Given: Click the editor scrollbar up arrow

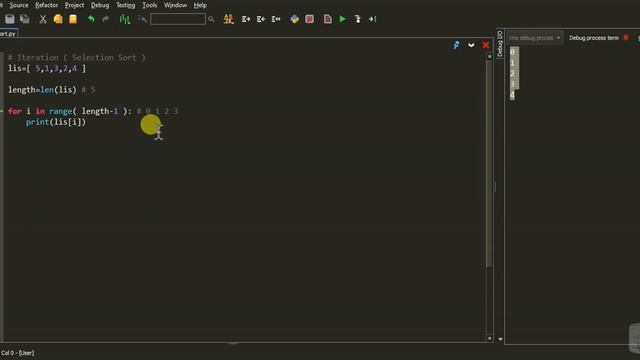Looking at the screenshot, I should tap(489, 57).
